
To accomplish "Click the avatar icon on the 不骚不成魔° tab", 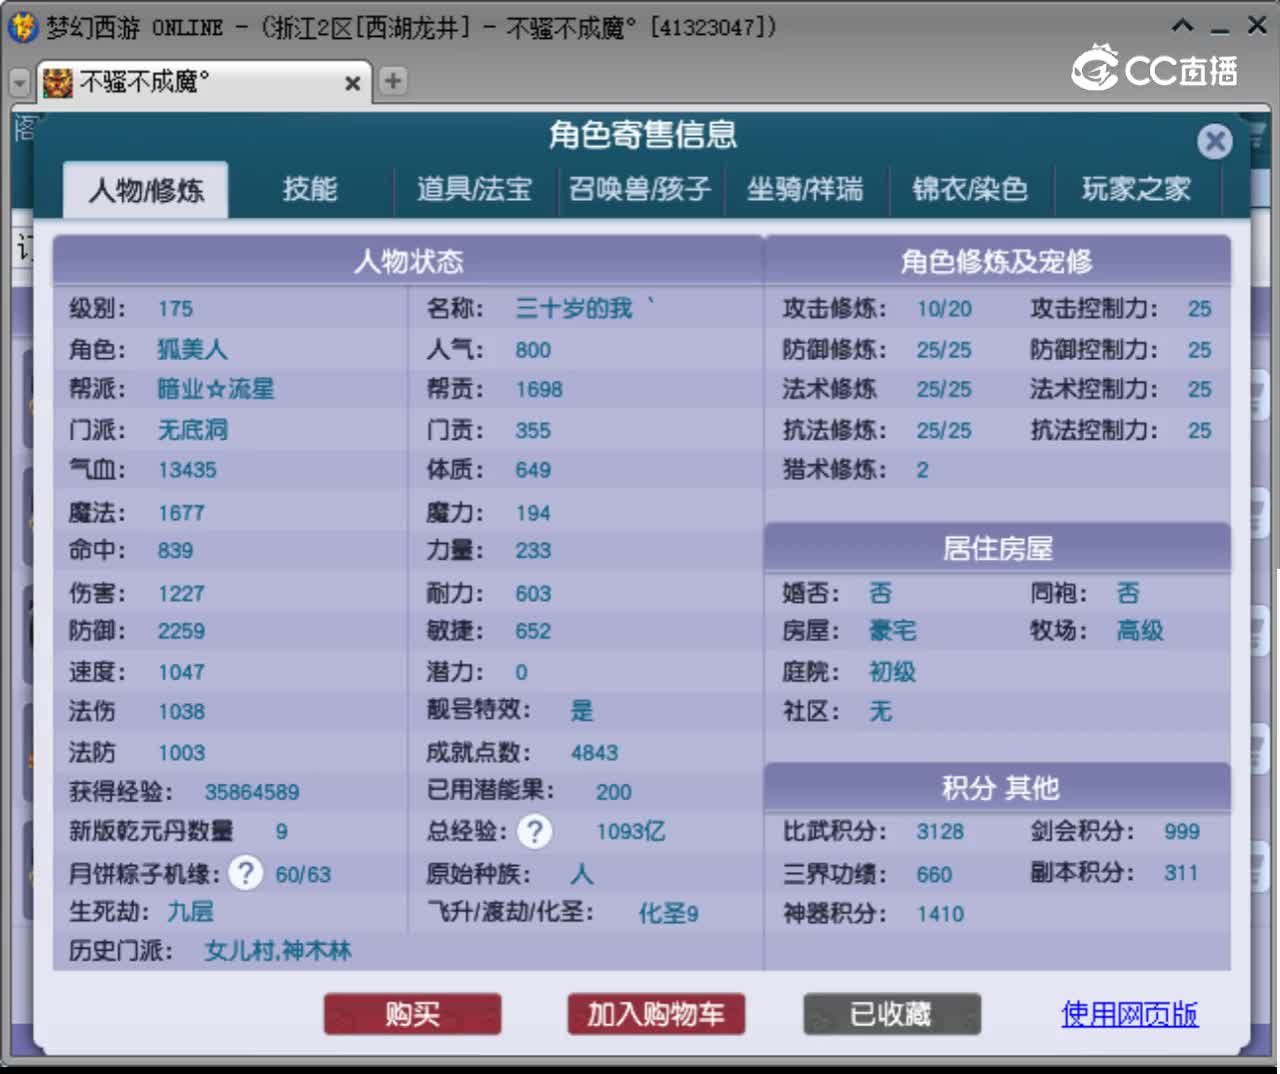I will pos(58,82).
